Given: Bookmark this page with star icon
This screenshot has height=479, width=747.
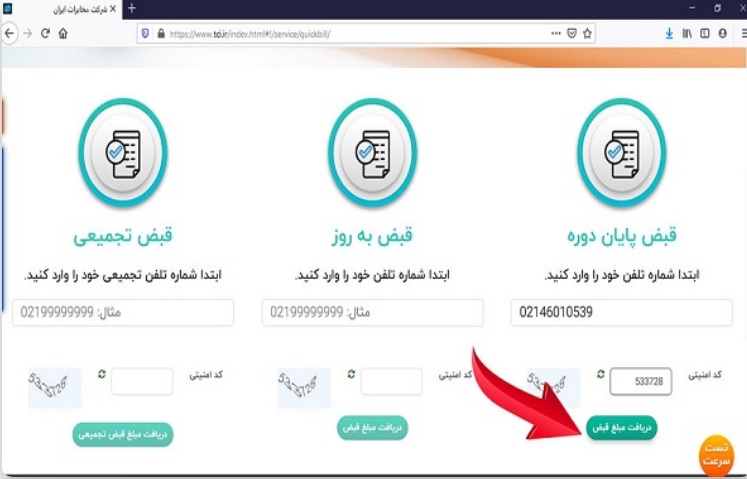Looking at the screenshot, I should tap(587, 33).
